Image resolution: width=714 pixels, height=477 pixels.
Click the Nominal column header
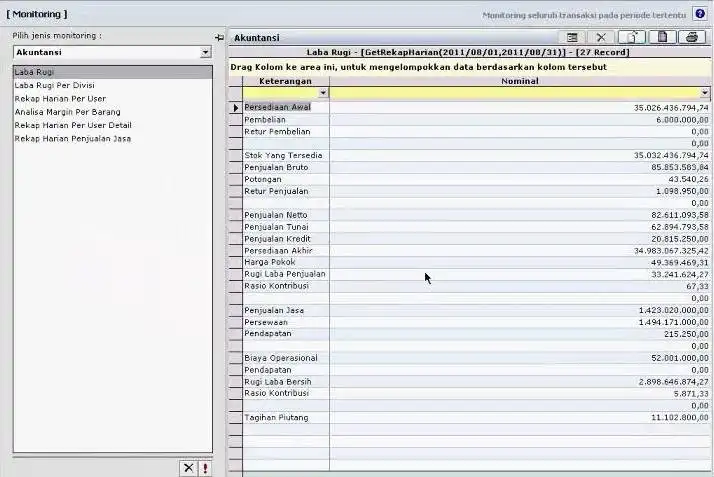tap(520, 81)
